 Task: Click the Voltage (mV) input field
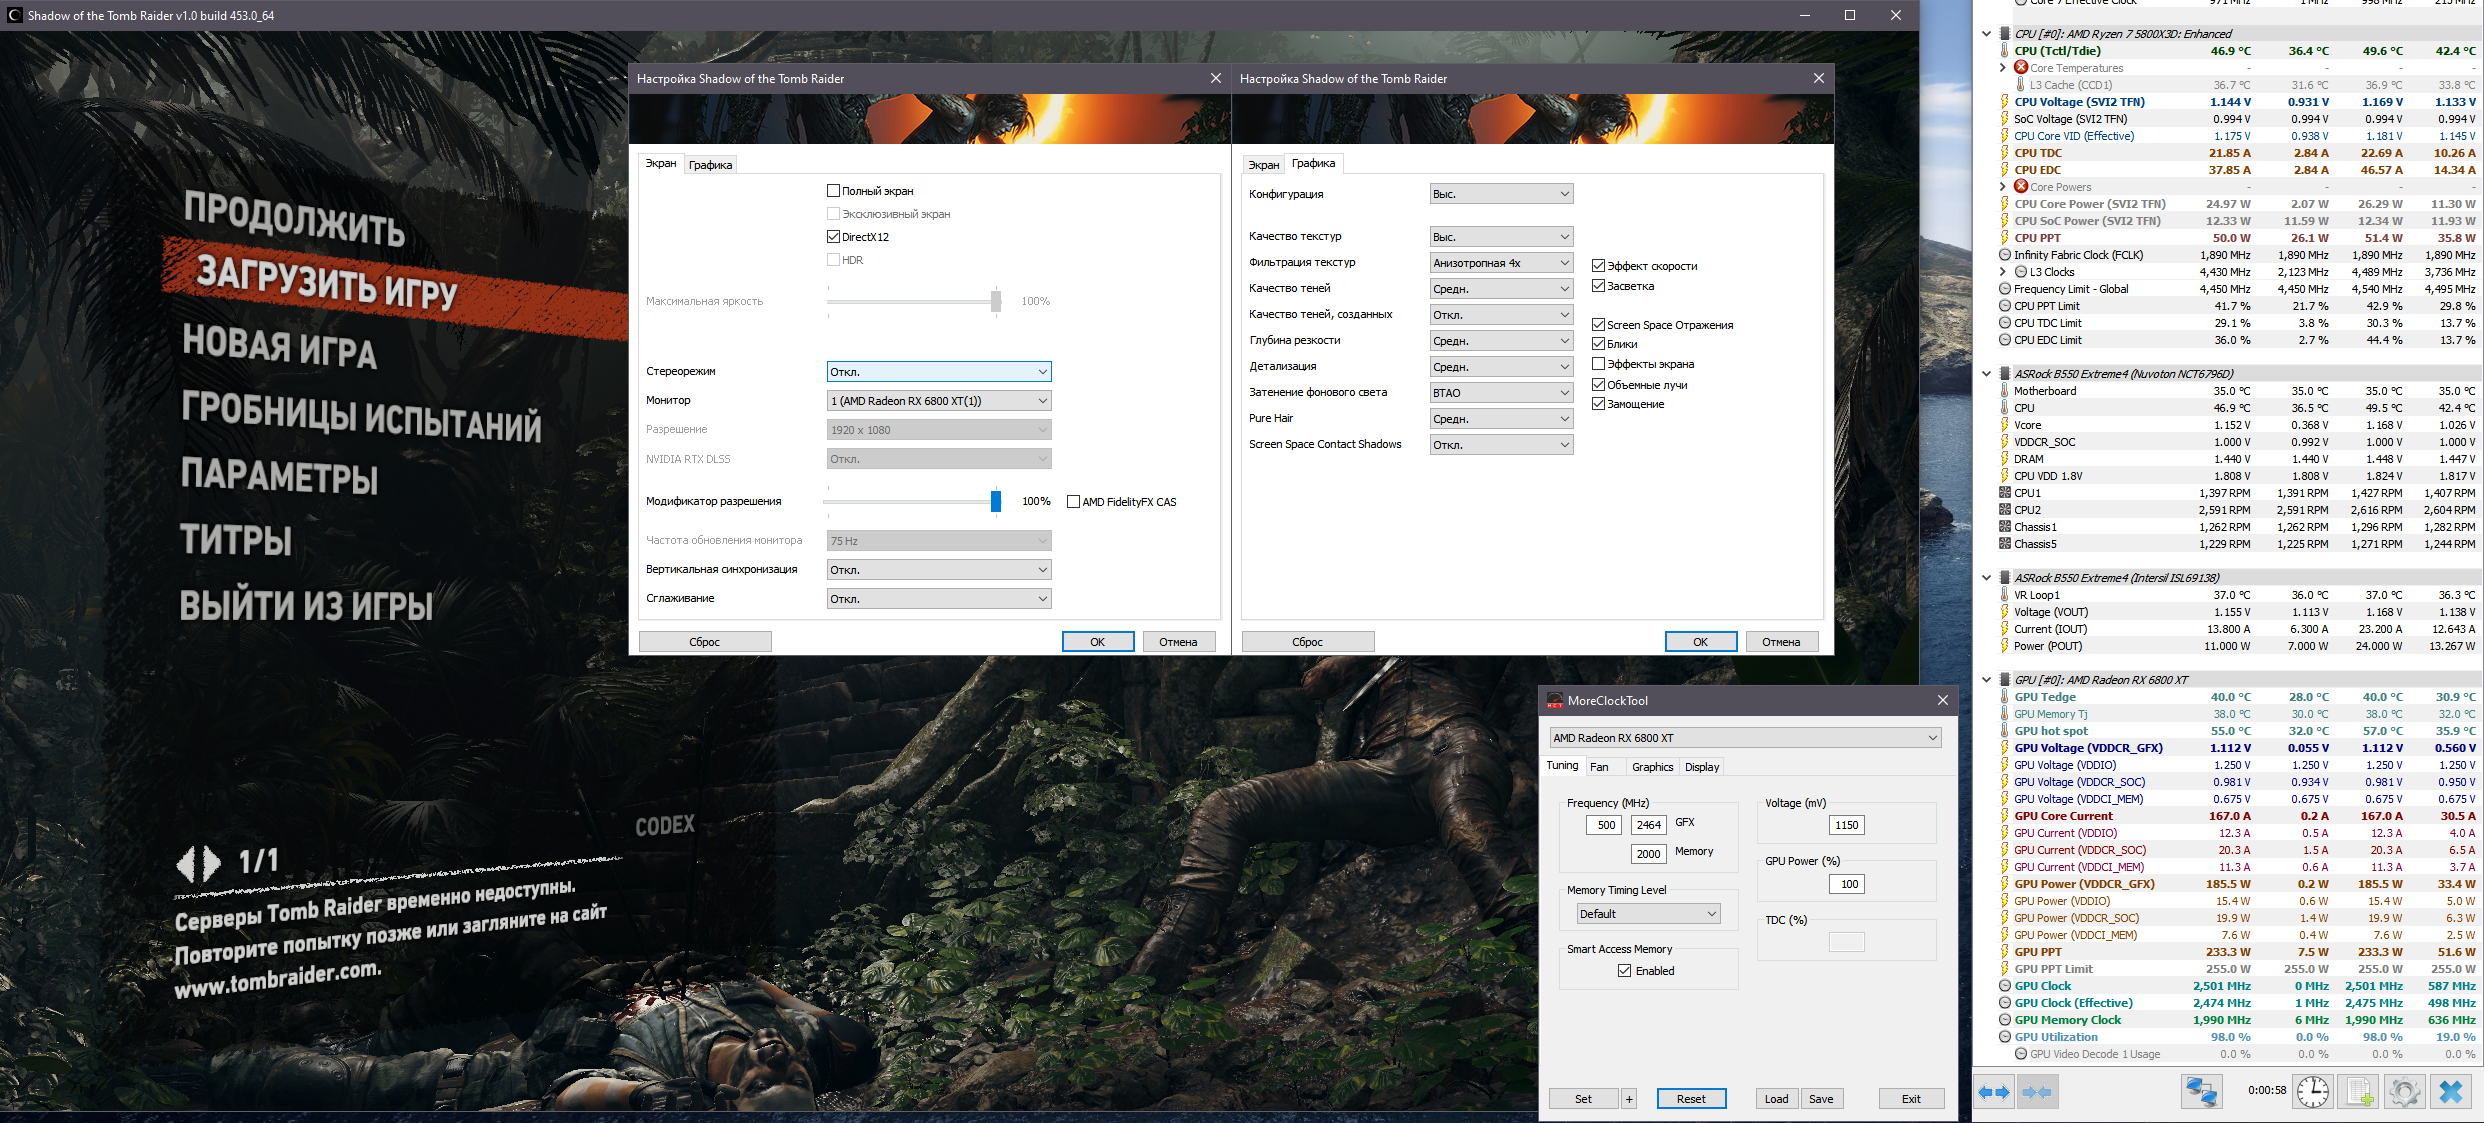(x=1846, y=825)
